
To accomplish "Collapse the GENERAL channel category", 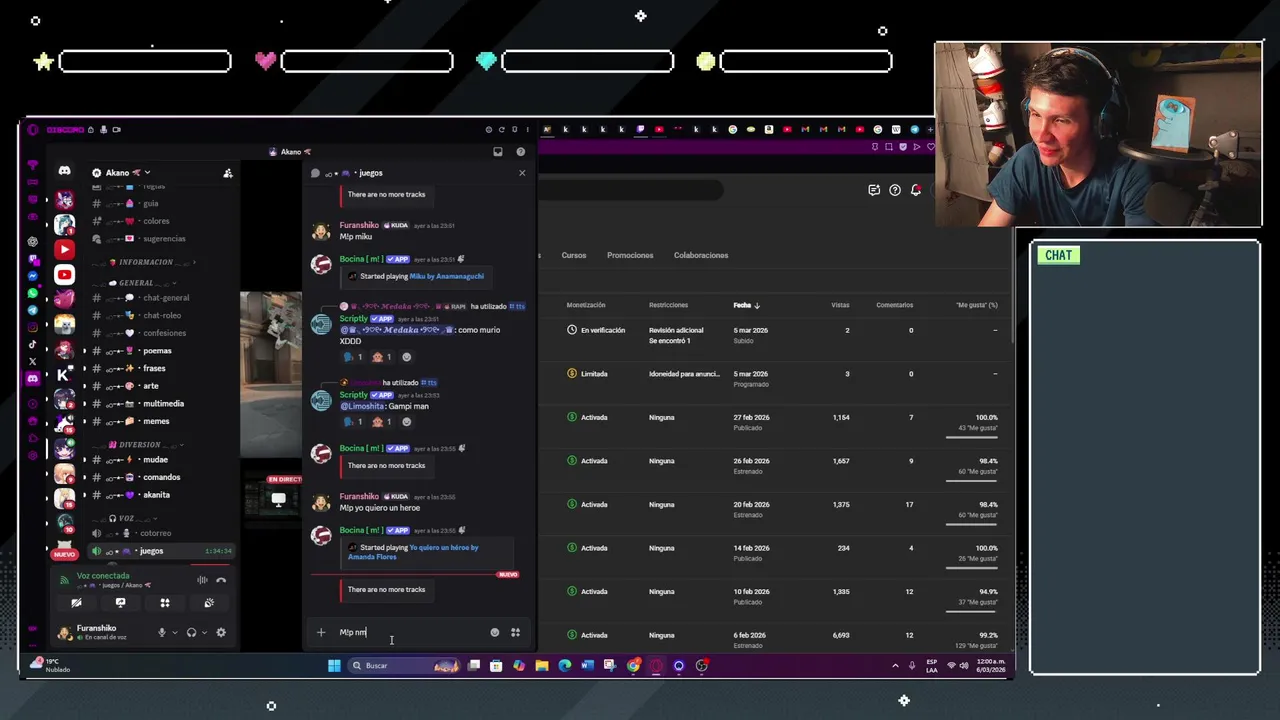I will (x=136, y=283).
